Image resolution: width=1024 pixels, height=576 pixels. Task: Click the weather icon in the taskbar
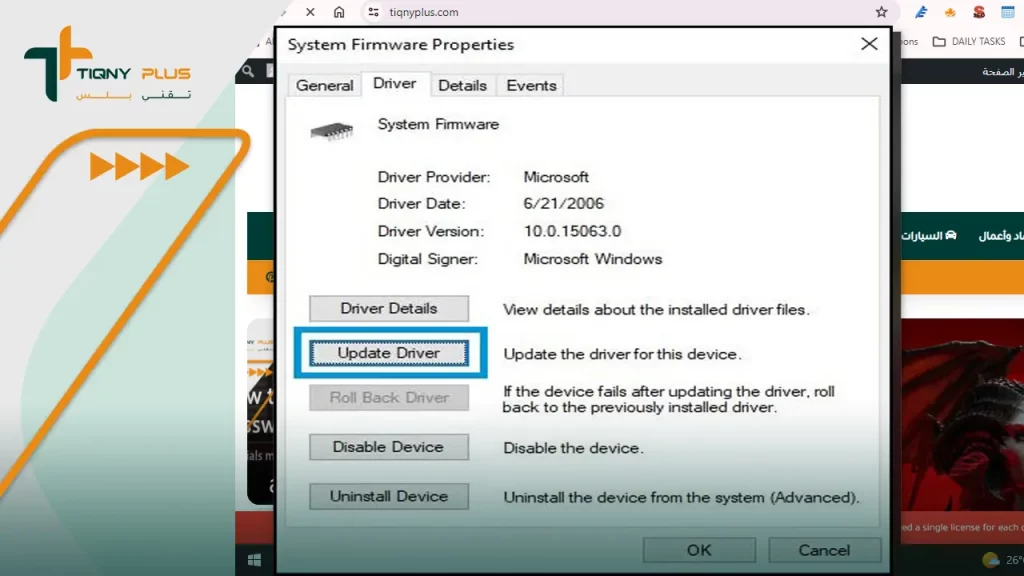pyautogui.click(x=991, y=559)
